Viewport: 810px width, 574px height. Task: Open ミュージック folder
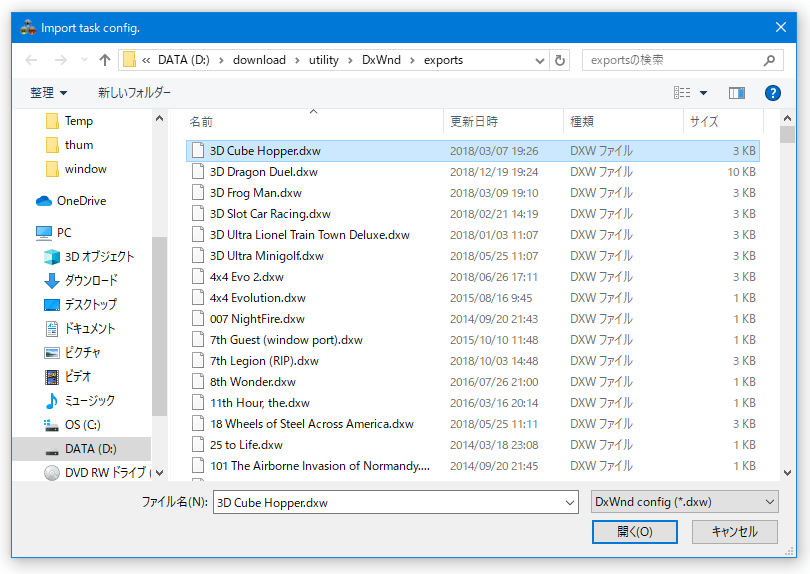(x=89, y=400)
